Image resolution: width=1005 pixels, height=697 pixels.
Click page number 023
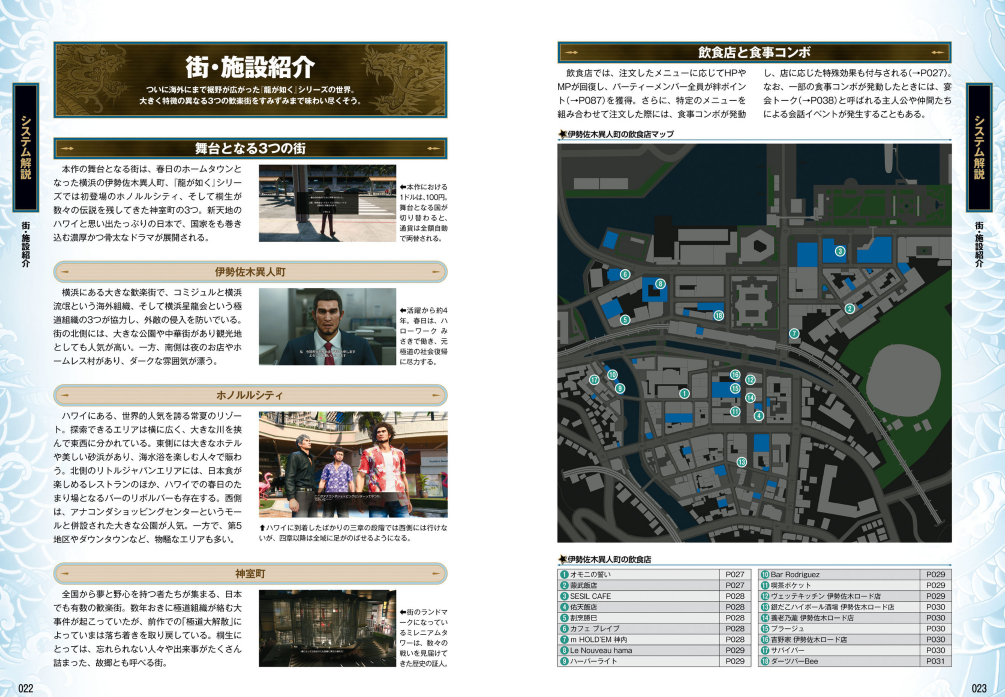pos(979,688)
